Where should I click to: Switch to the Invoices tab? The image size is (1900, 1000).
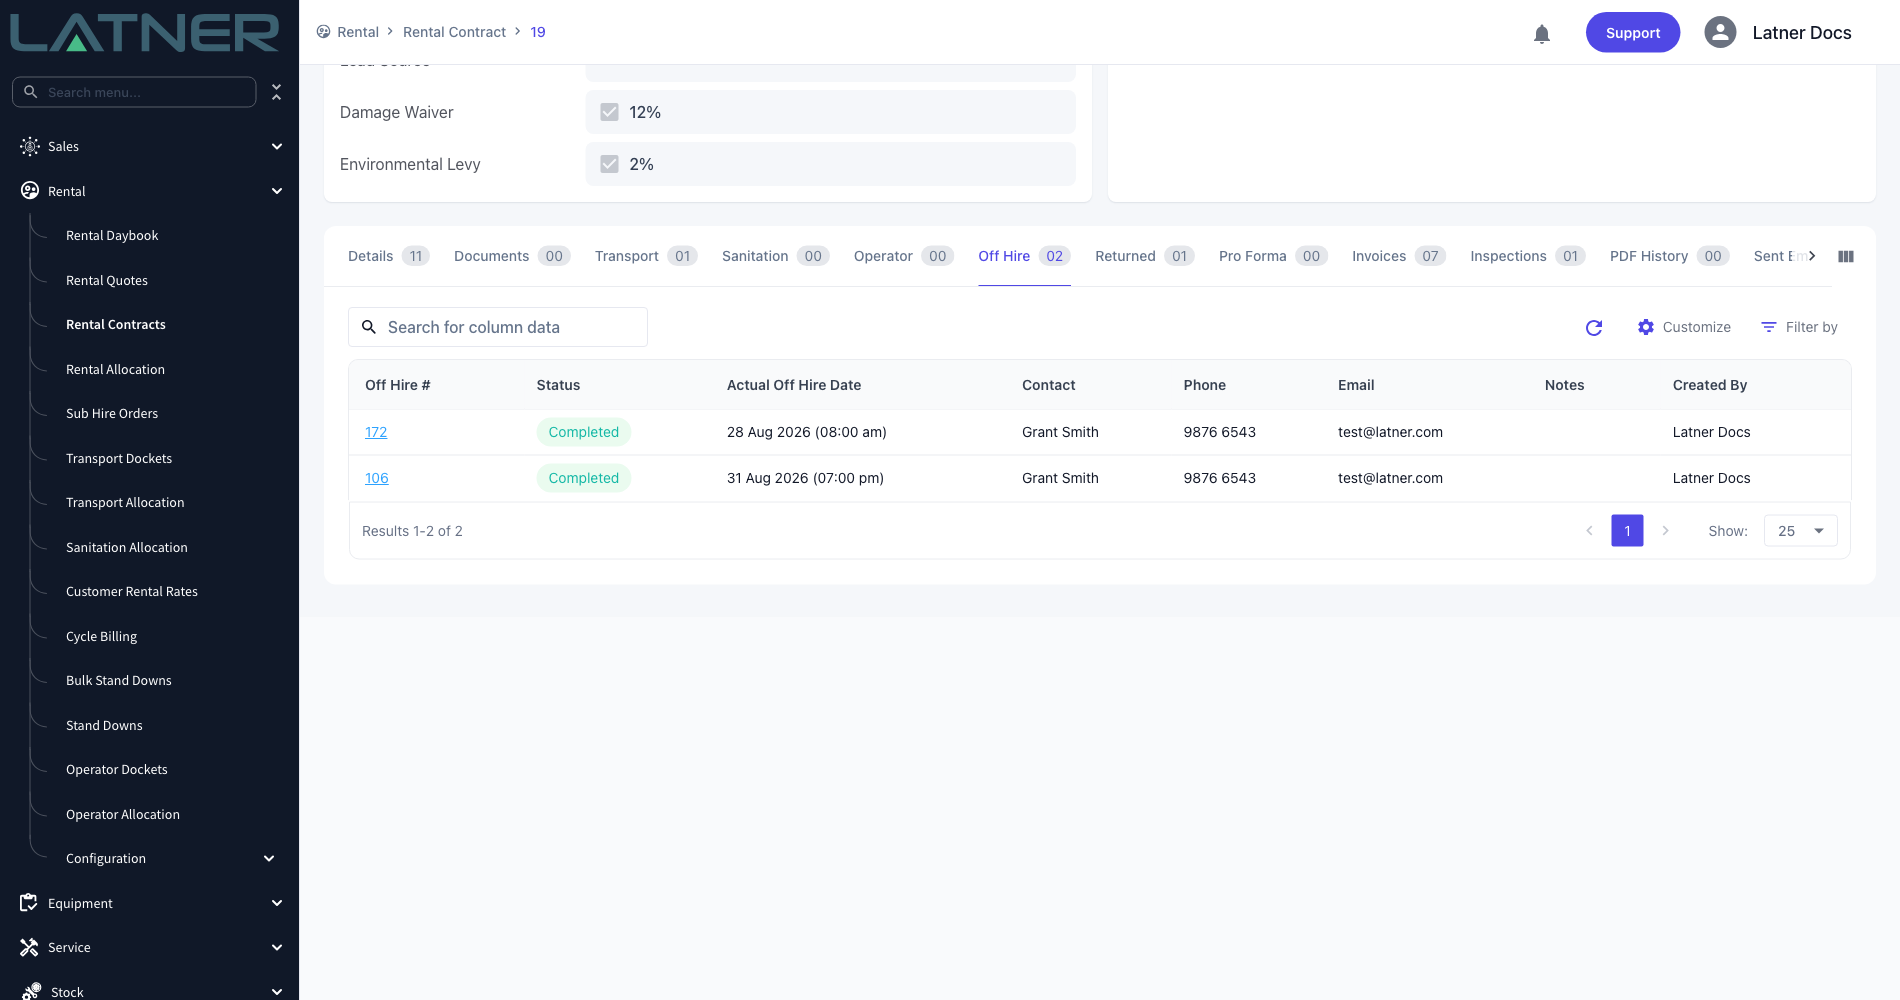click(x=1399, y=256)
